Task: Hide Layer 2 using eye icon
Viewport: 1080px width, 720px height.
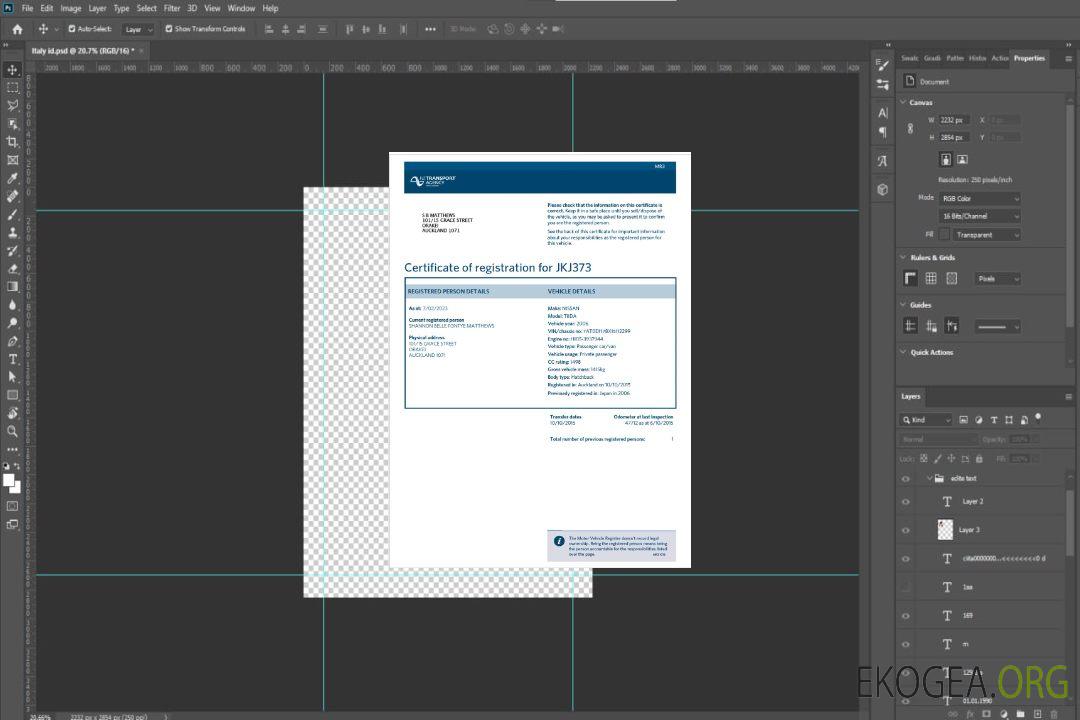Action: 906,502
